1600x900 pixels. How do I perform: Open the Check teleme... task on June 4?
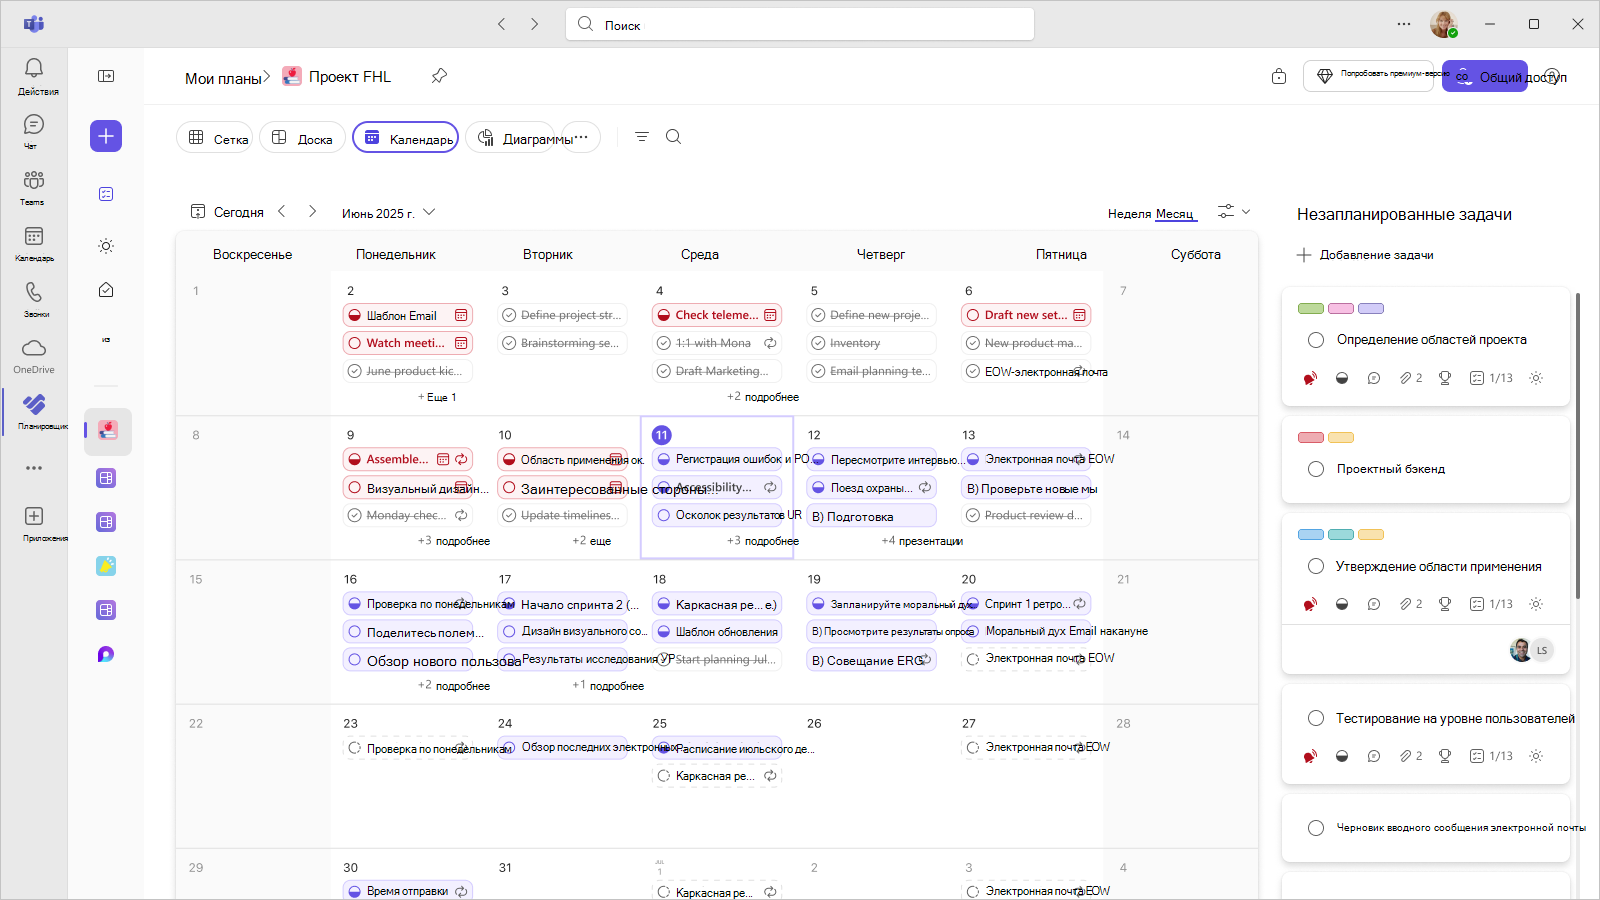coord(717,315)
